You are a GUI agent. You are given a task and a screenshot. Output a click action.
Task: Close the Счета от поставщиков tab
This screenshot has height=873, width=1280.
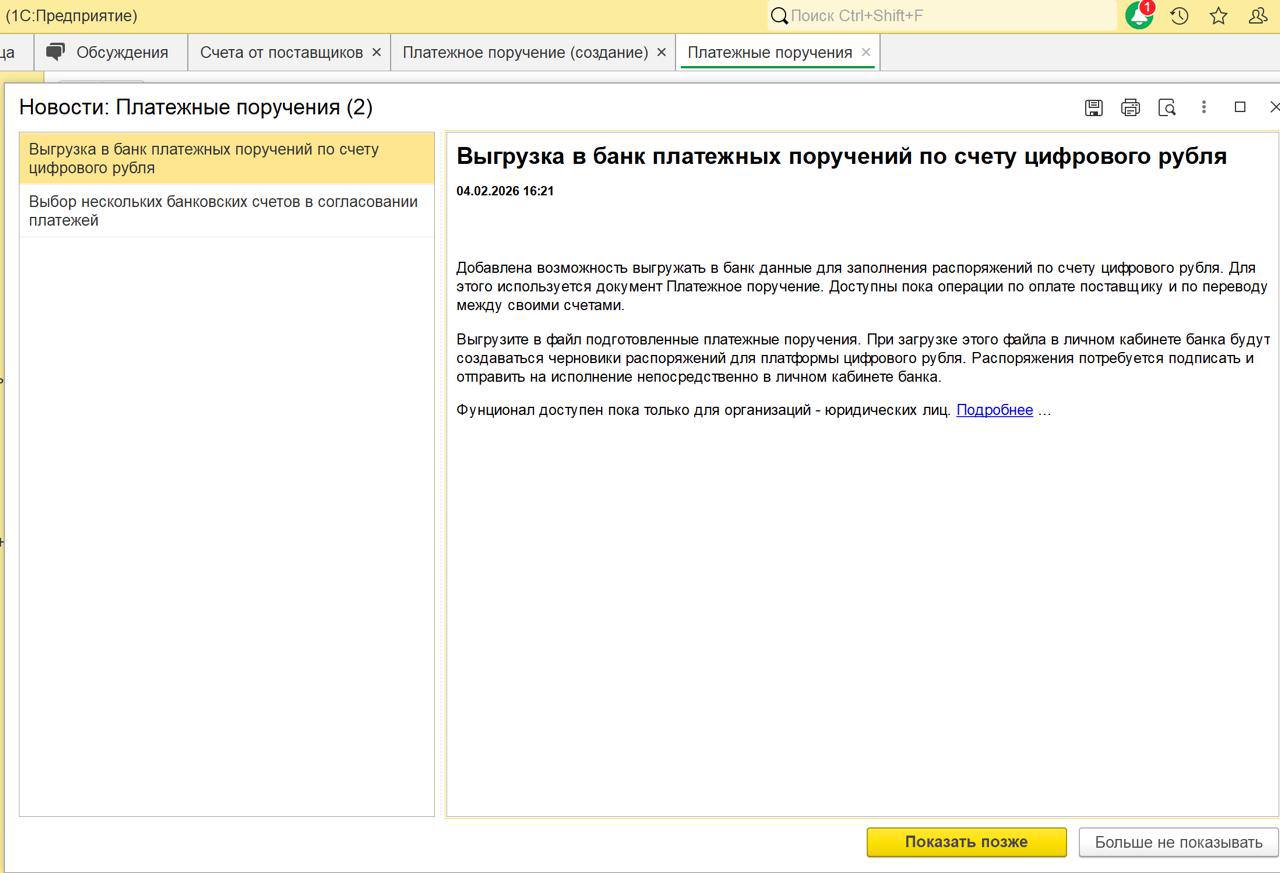[x=376, y=52]
